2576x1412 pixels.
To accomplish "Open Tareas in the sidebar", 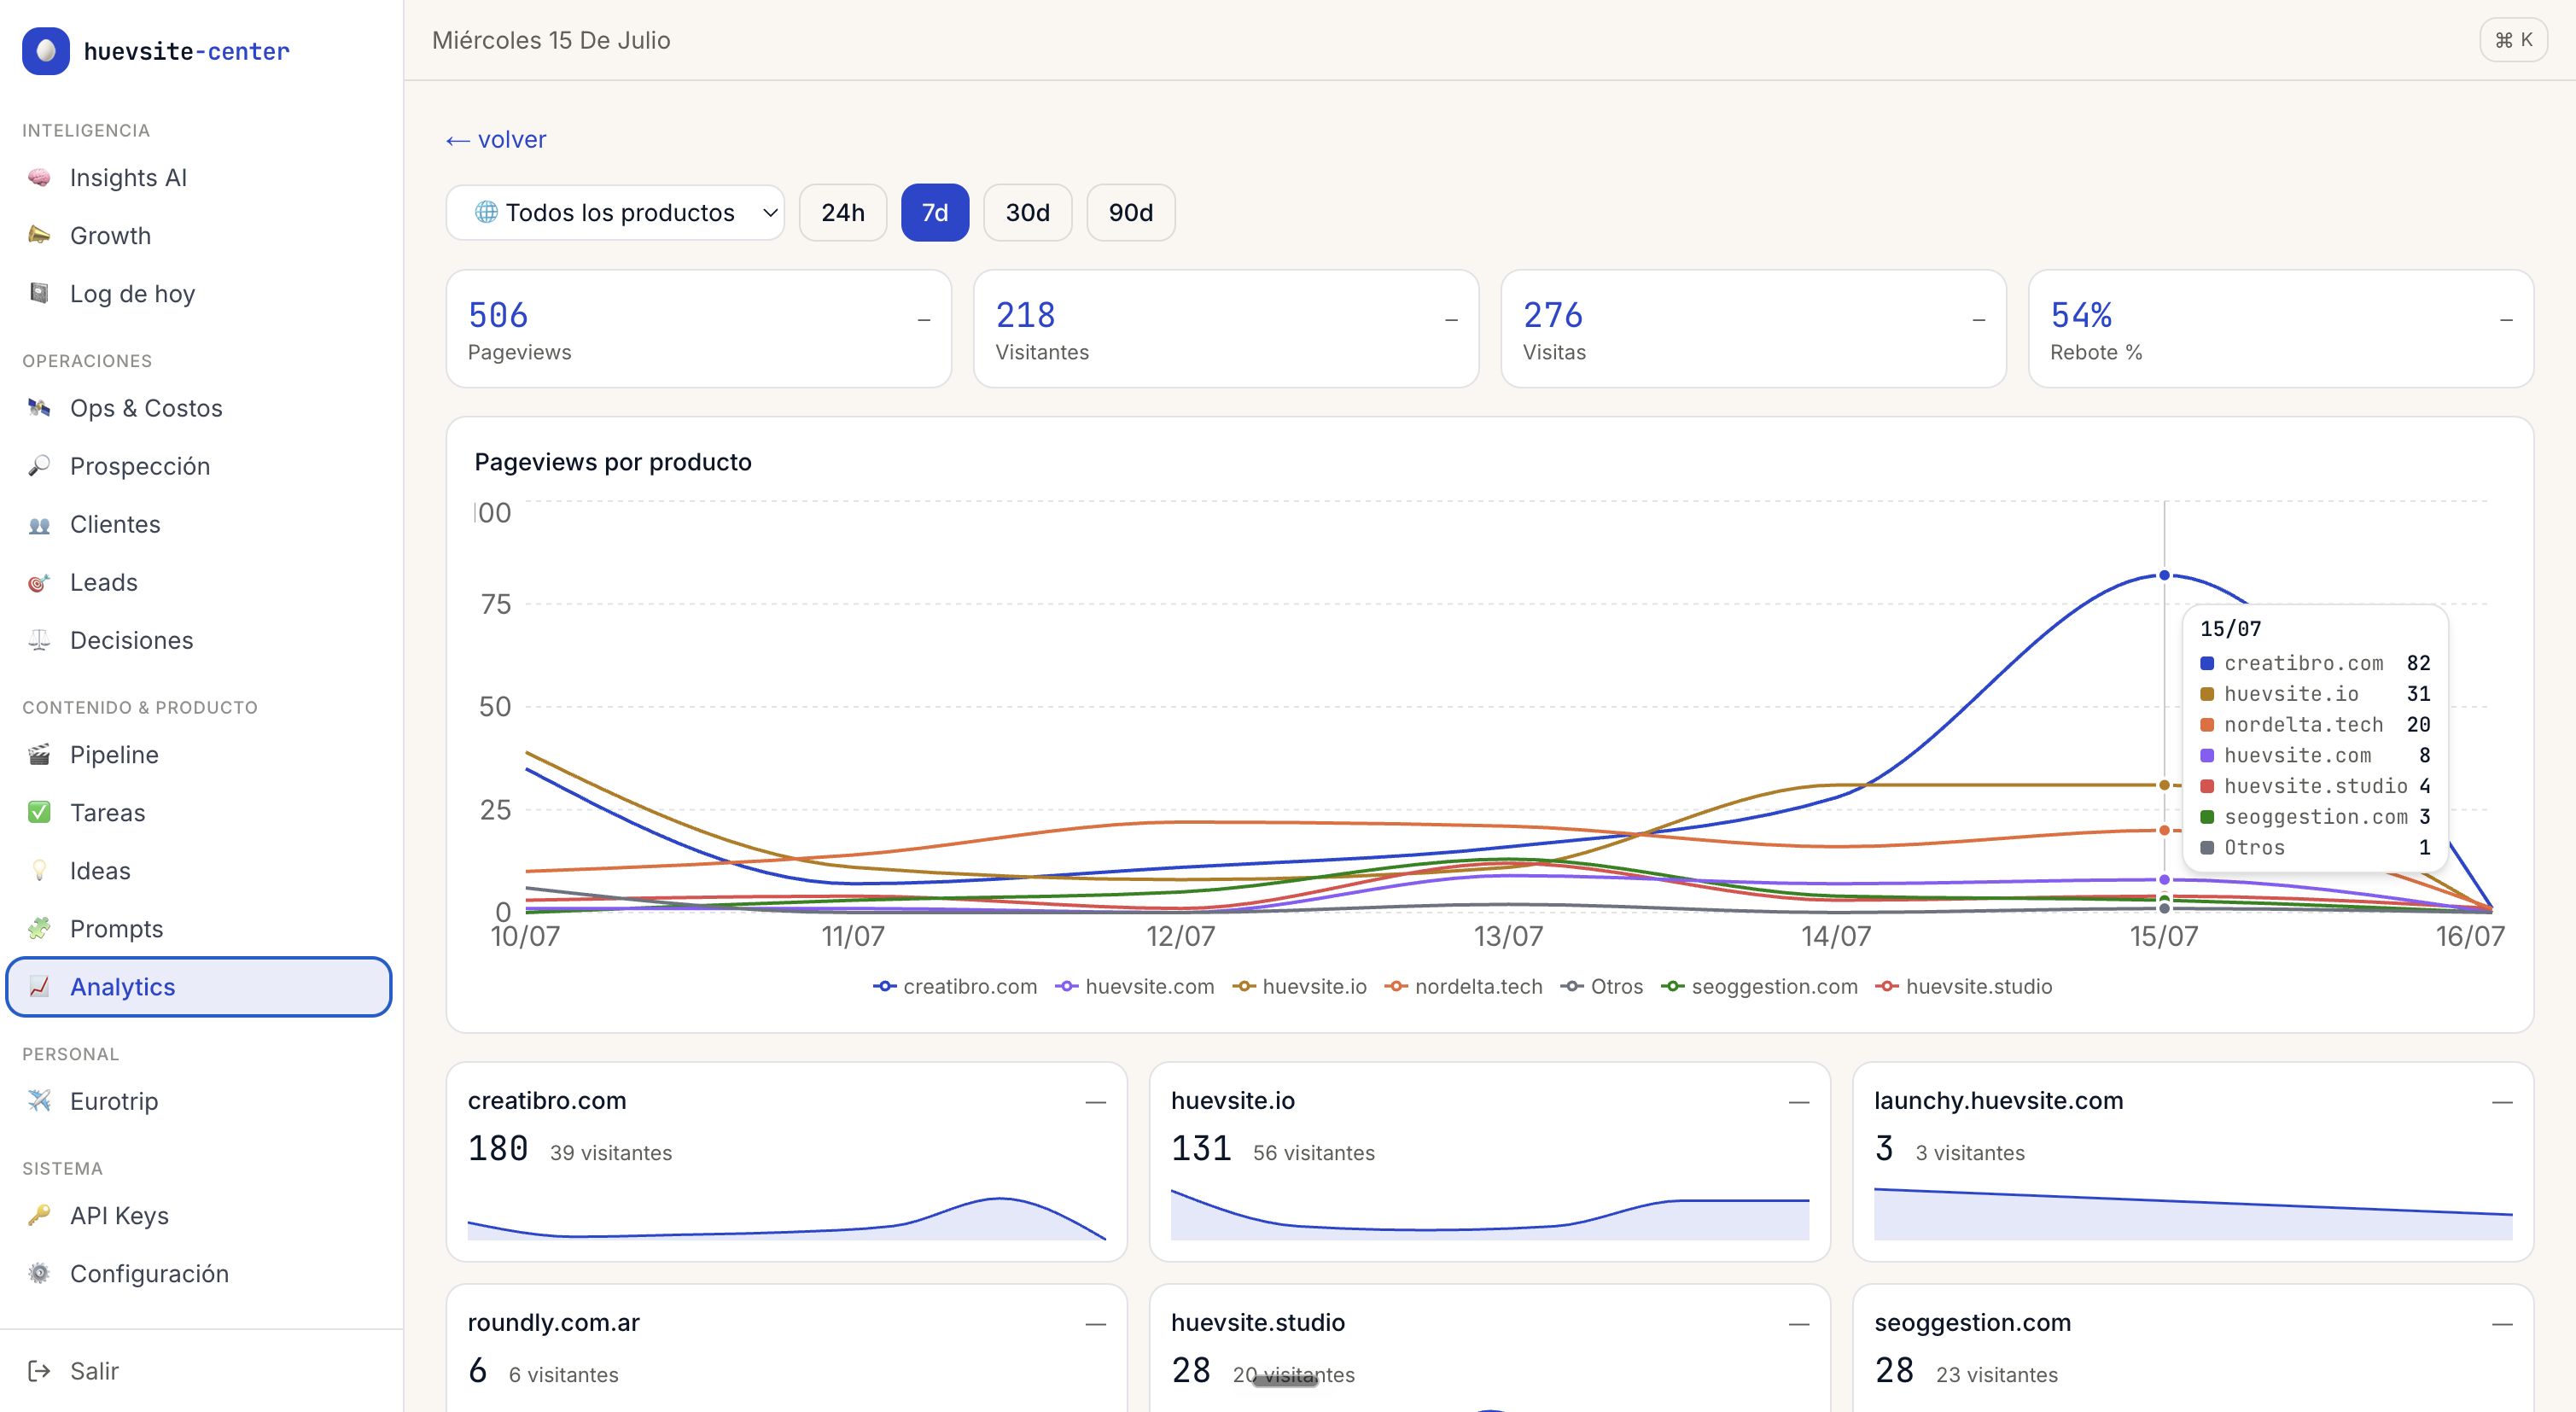I will tap(199, 813).
